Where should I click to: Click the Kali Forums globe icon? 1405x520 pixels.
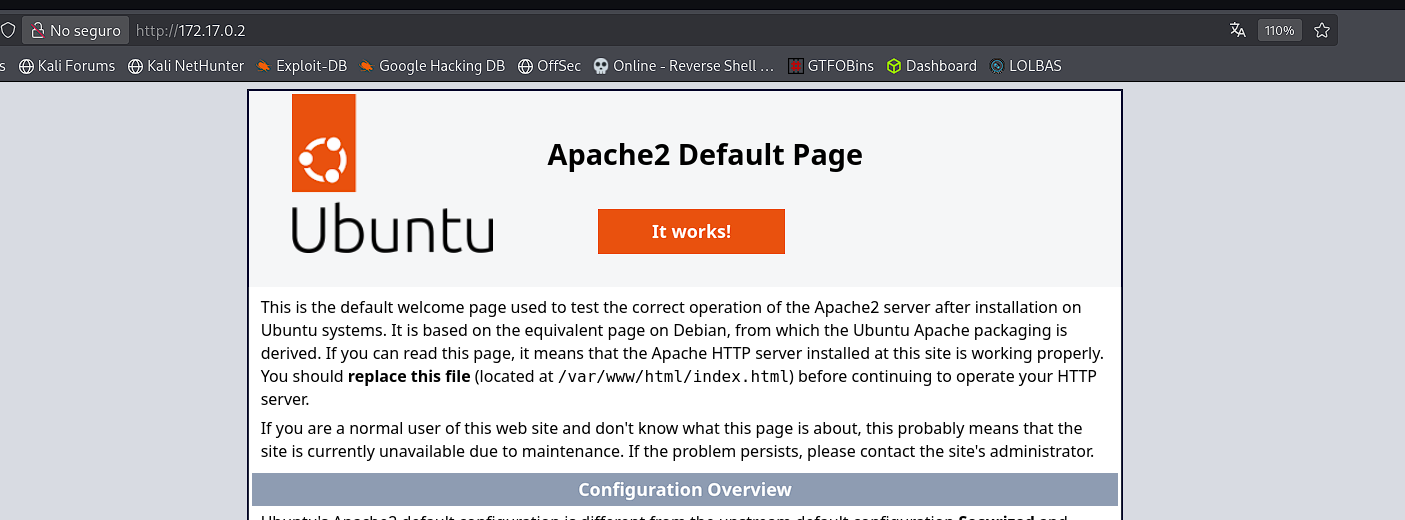pyautogui.click(x=26, y=66)
